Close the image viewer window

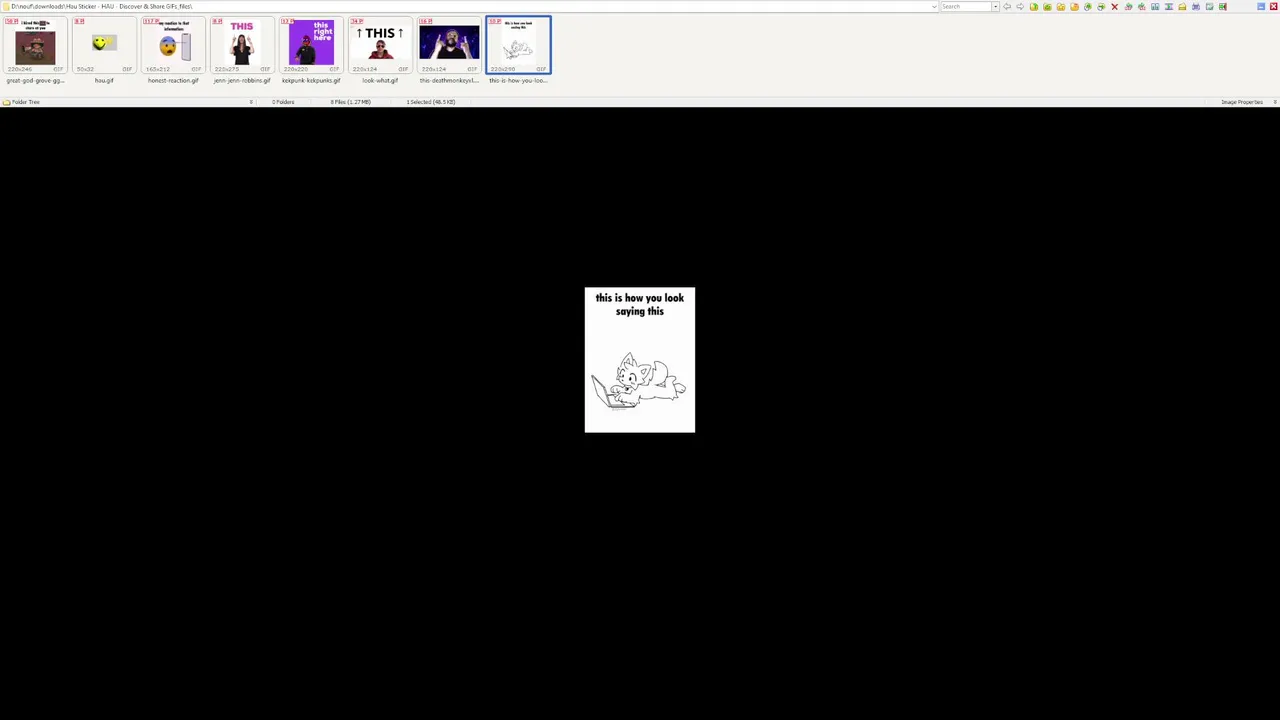(1273, 7)
